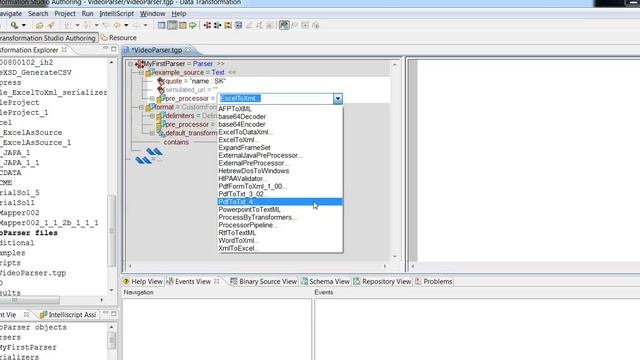
Task: Collapse the example_source tree node
Action: pyautogui.click(x=141, y=73)
